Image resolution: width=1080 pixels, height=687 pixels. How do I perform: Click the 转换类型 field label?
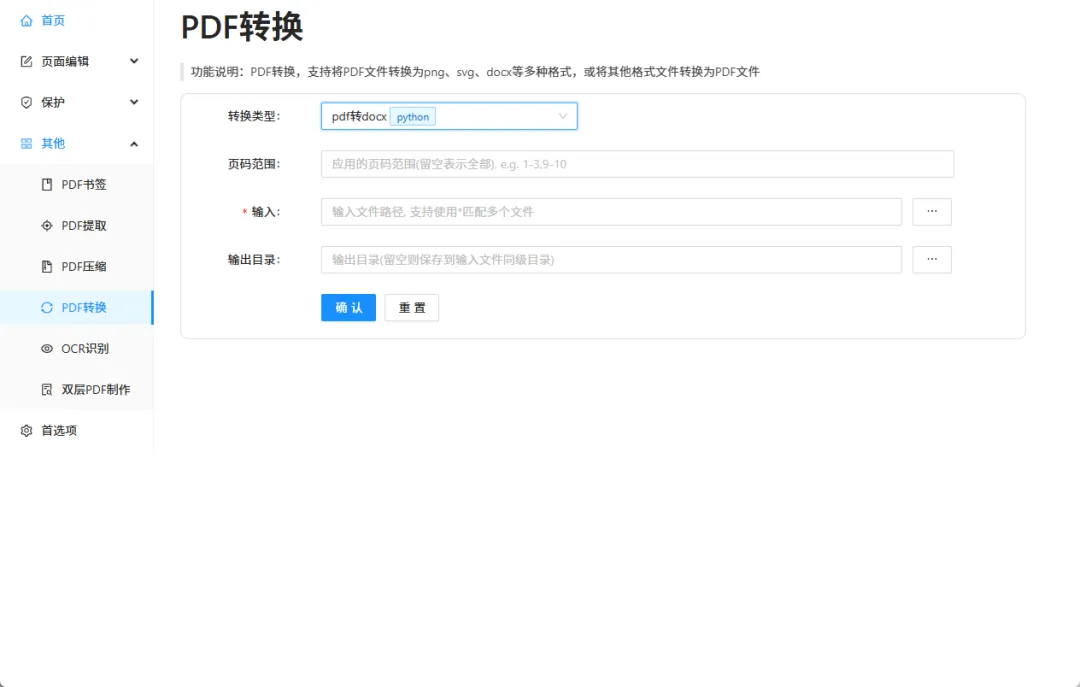click(254, 116)
